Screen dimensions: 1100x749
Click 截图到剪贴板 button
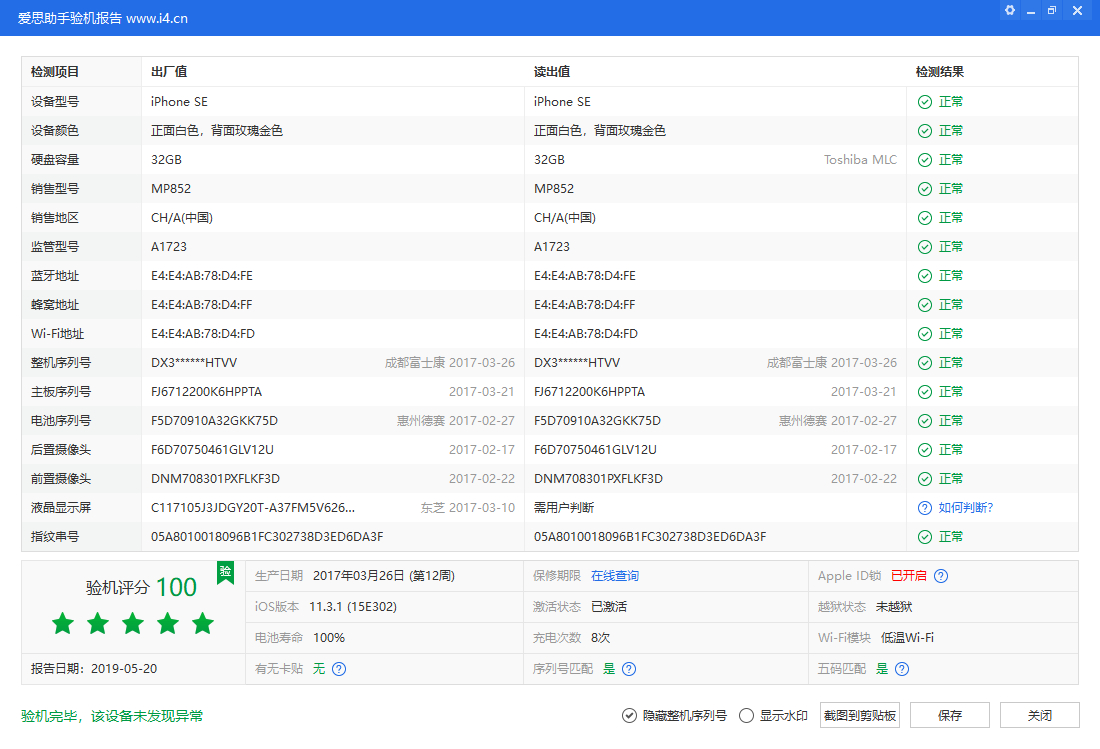coord(860,715)
